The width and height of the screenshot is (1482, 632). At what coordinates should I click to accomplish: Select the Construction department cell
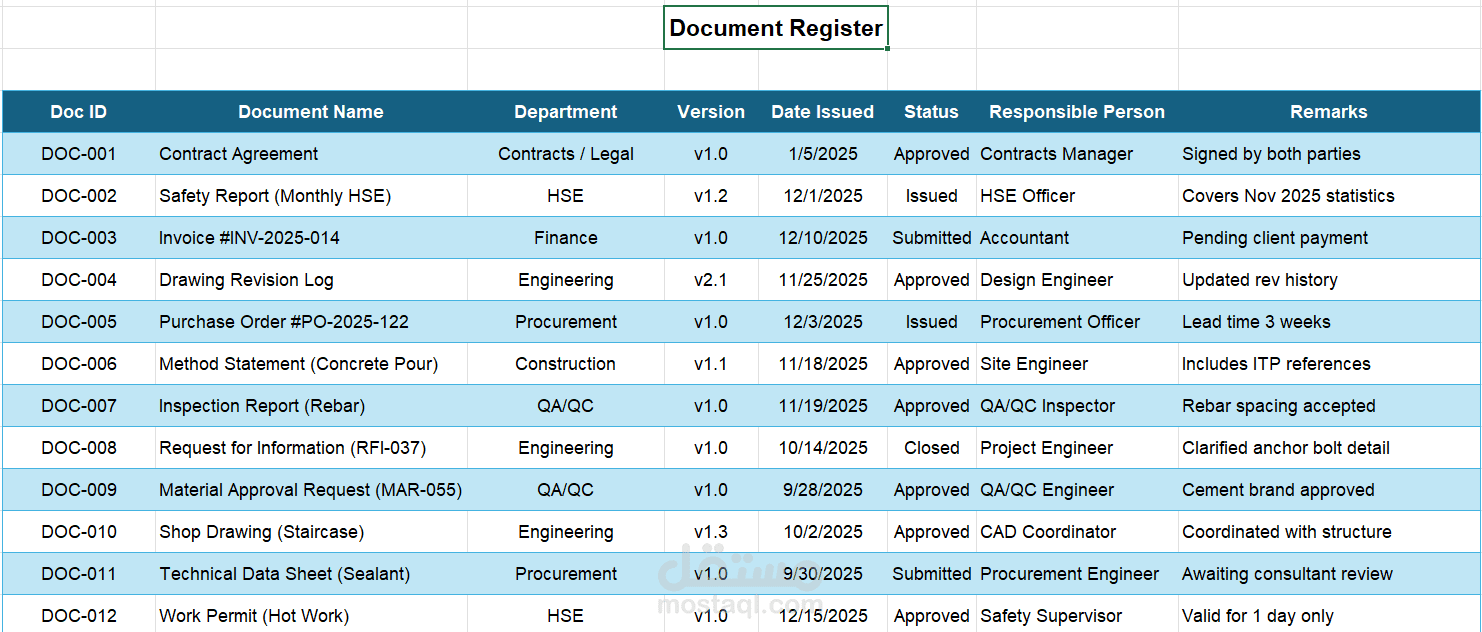(566, 364)
